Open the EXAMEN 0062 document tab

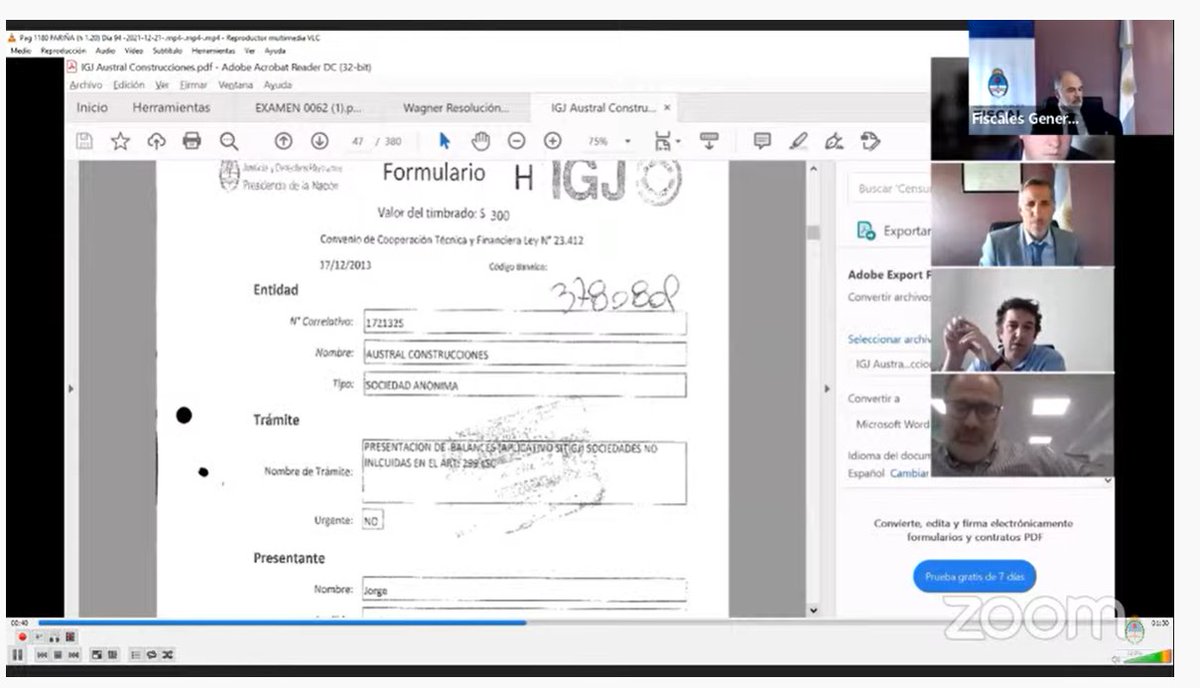(x=308, y=107)
